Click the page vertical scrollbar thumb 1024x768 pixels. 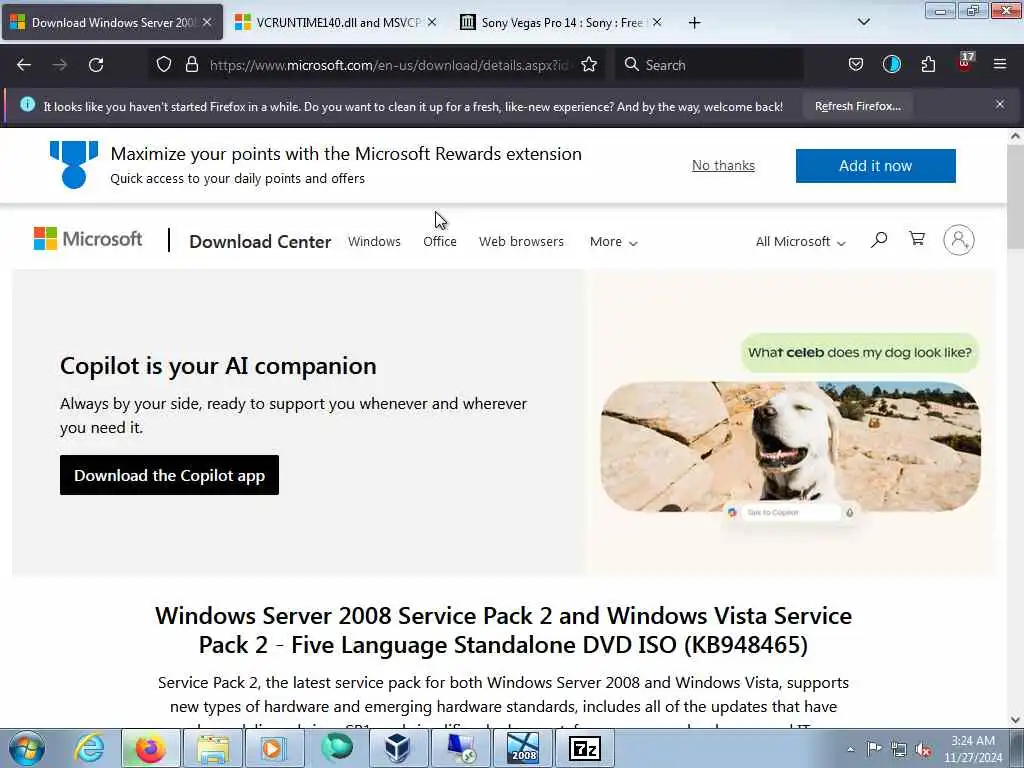coord(1015,196)
